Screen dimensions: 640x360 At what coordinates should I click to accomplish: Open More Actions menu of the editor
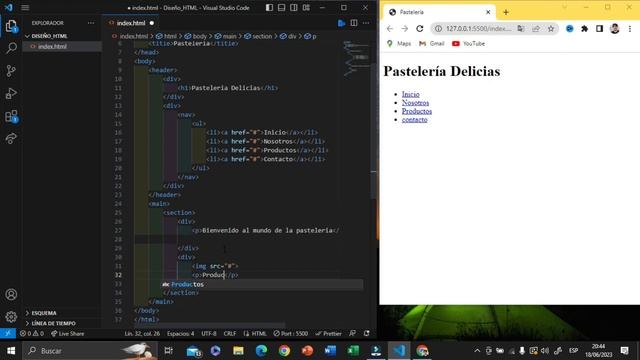pos(366,23)
